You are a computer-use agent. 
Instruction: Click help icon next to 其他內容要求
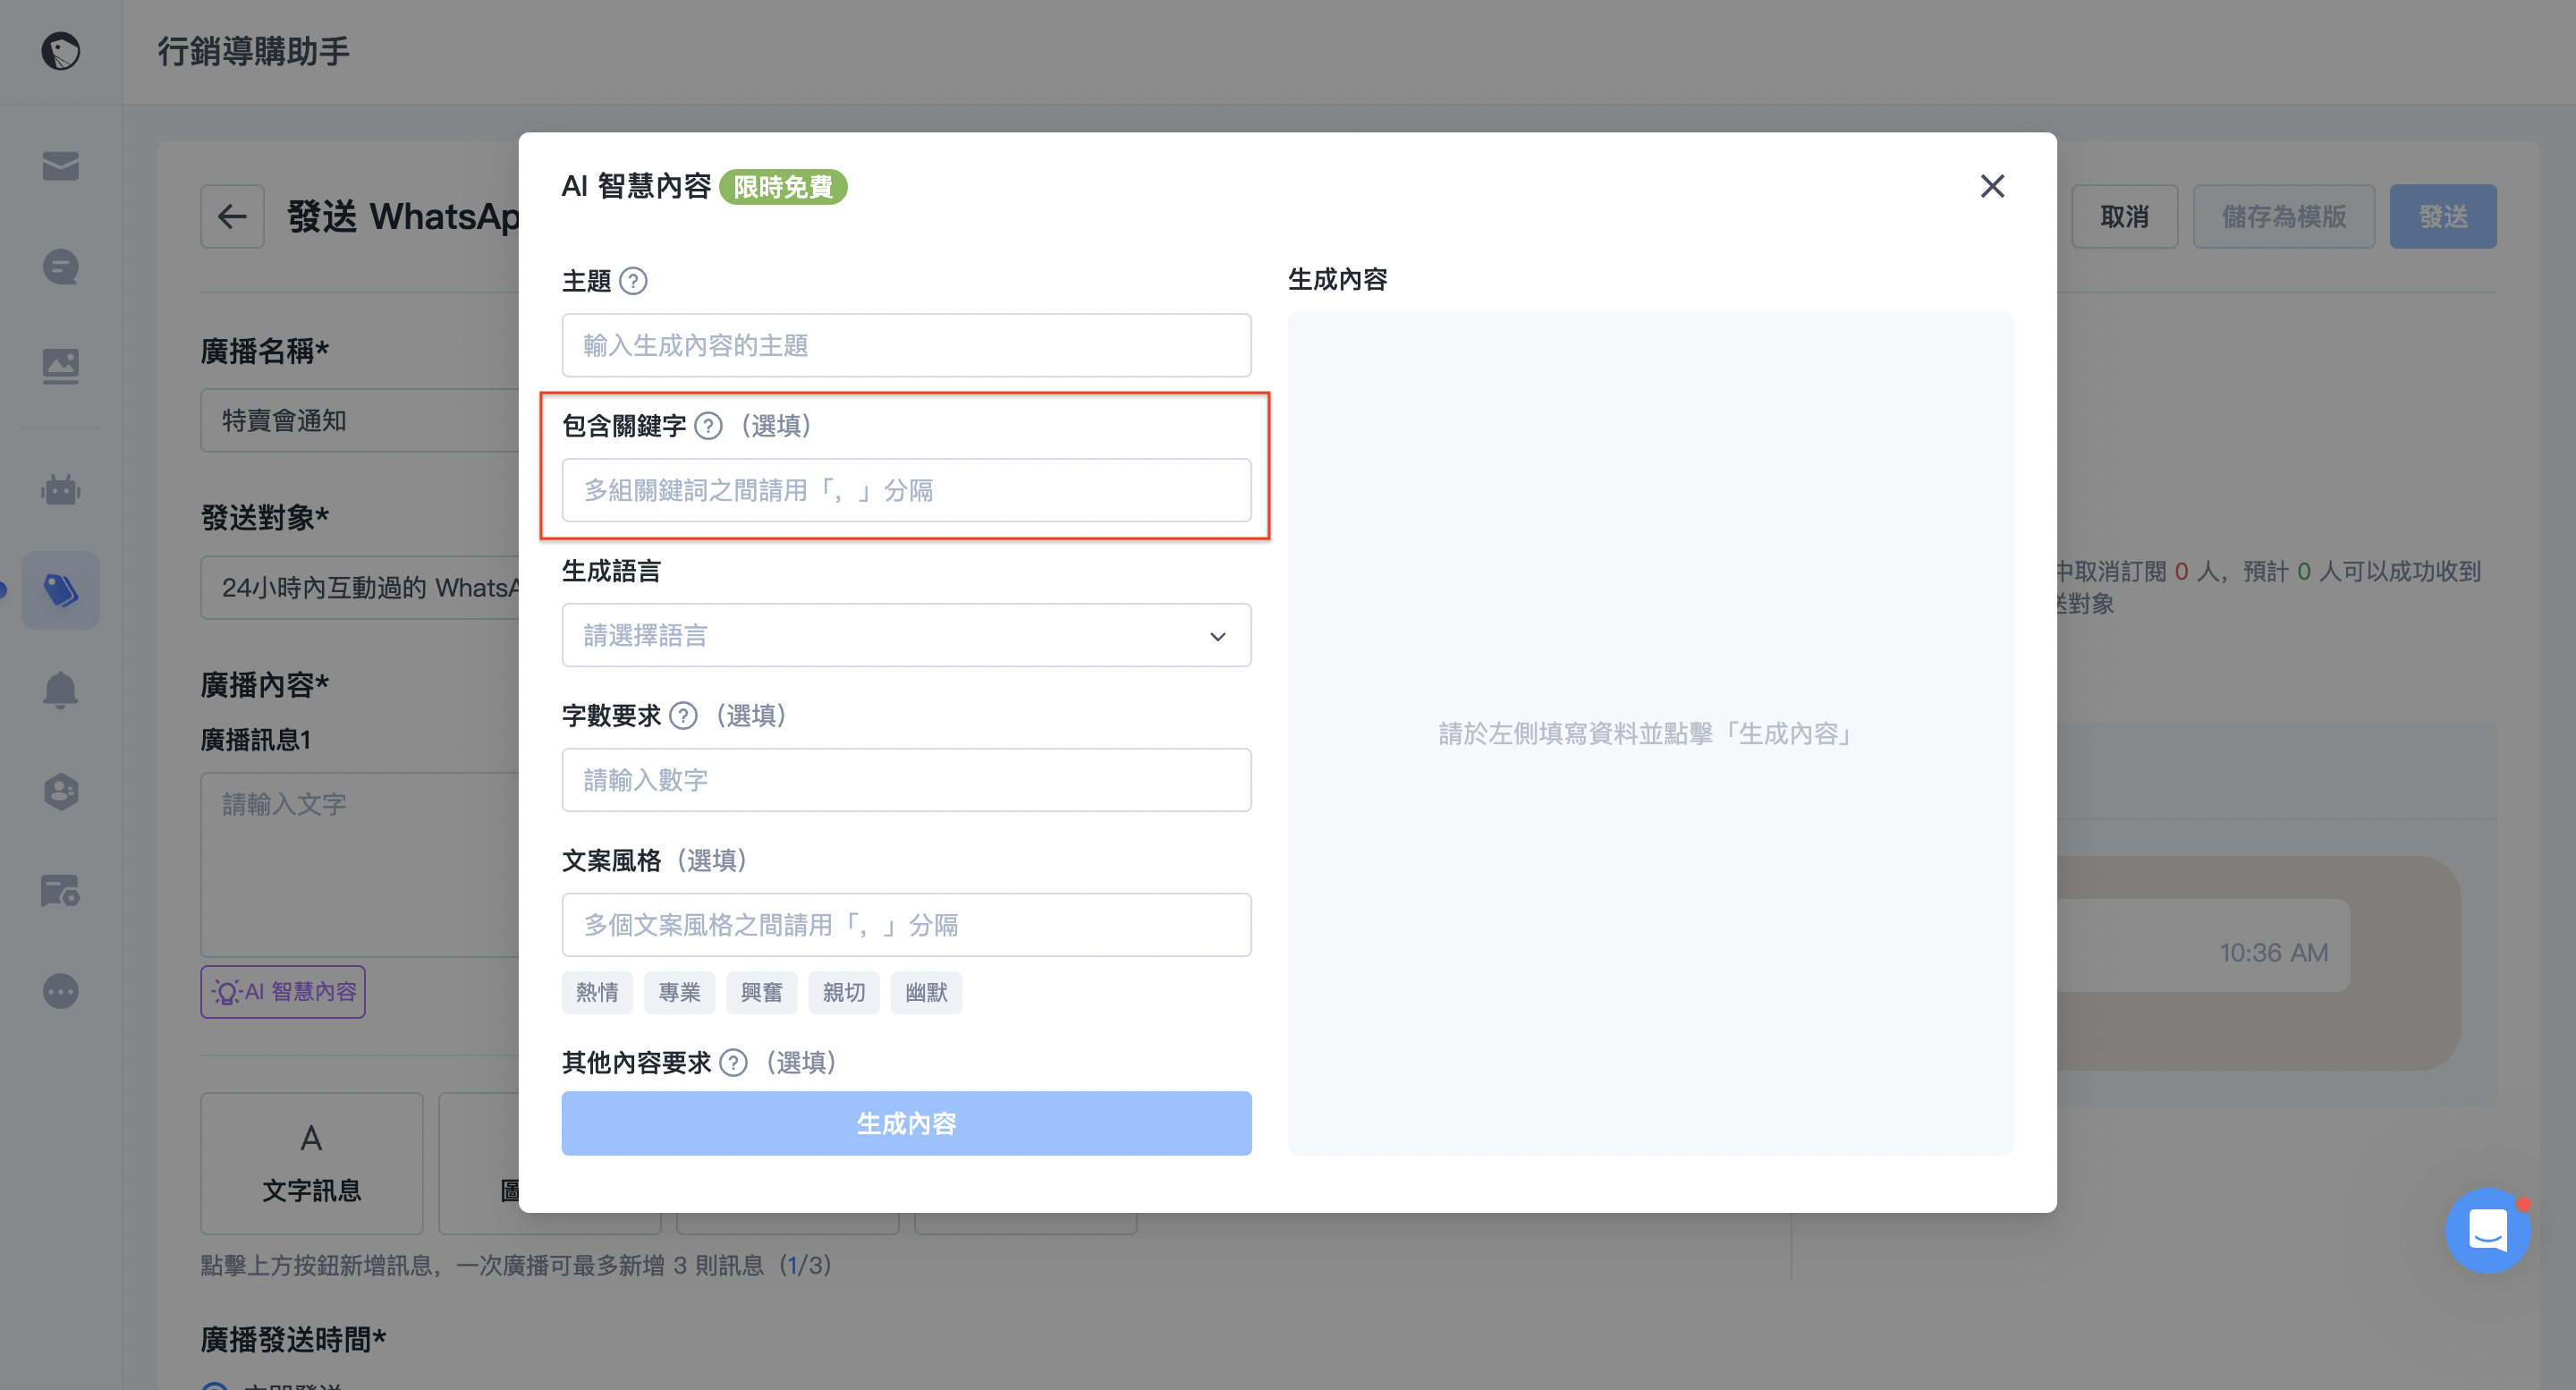(733, 1062)
